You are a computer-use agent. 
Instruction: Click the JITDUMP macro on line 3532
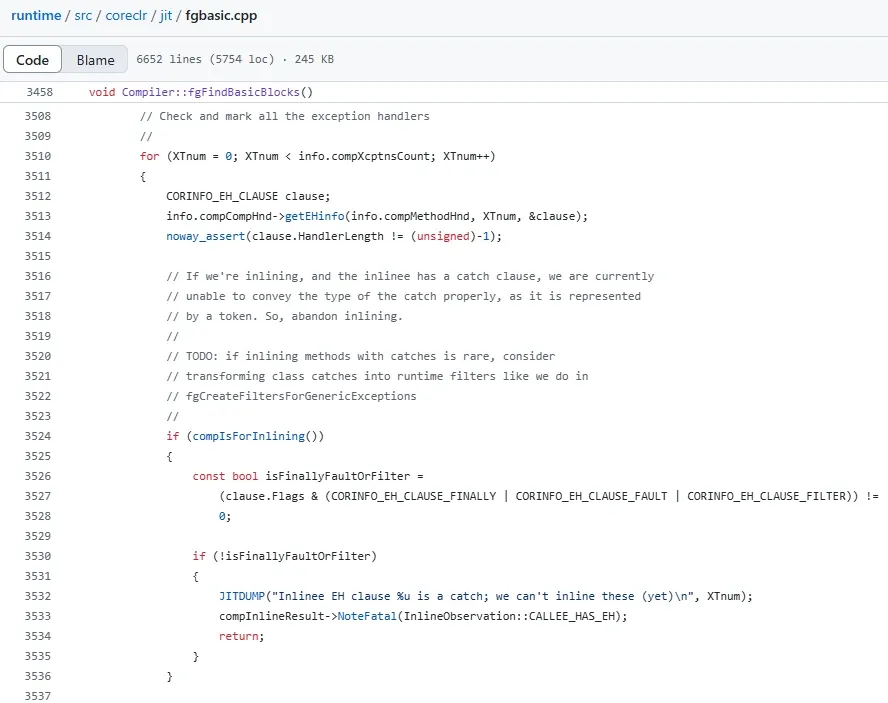pyautogui.click(x=242, y=597)
